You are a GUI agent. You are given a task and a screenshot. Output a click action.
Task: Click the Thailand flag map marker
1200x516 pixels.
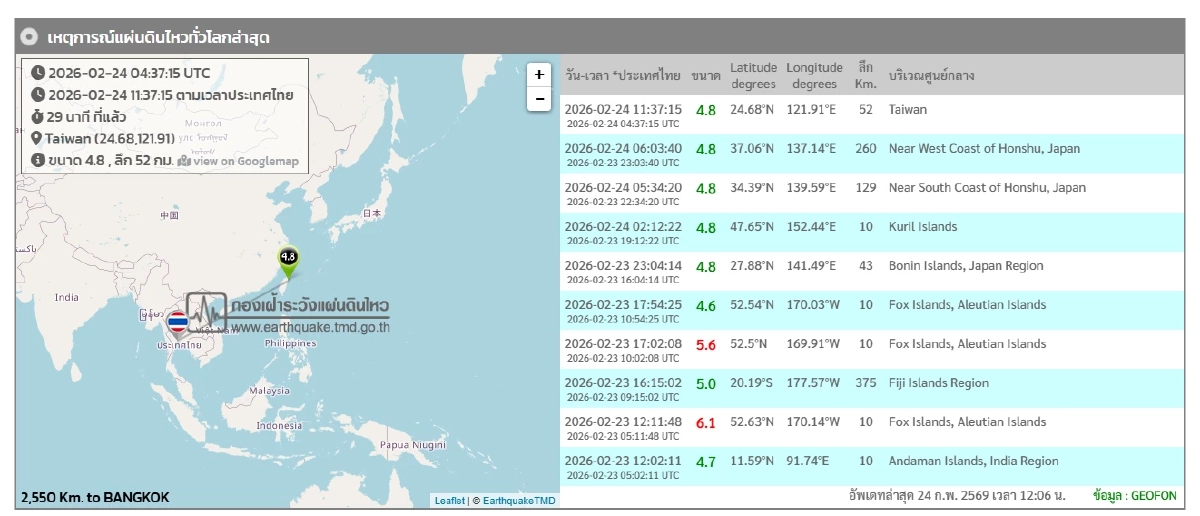177,321
